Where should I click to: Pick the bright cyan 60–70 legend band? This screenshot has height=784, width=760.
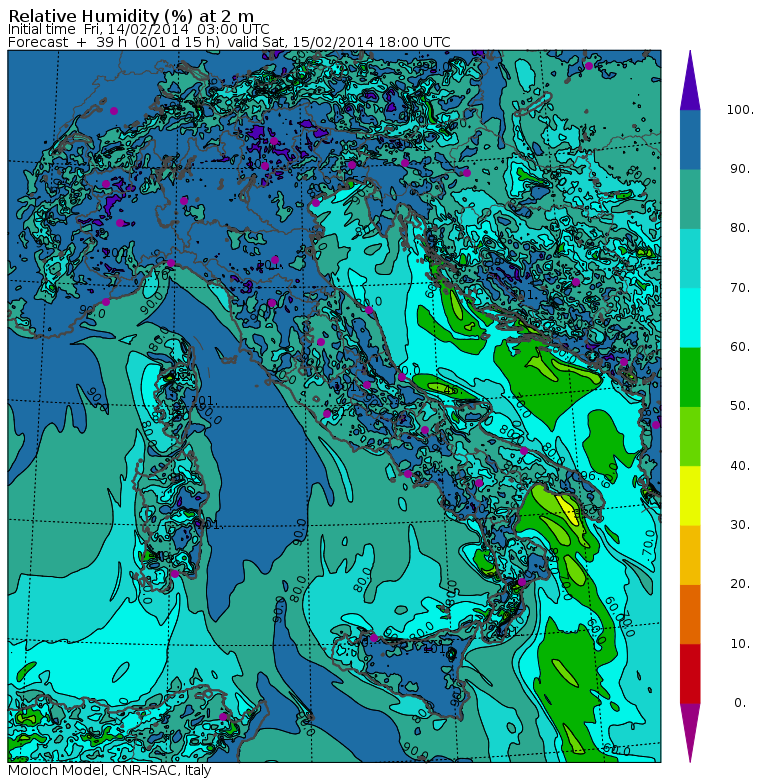(690, 318)
